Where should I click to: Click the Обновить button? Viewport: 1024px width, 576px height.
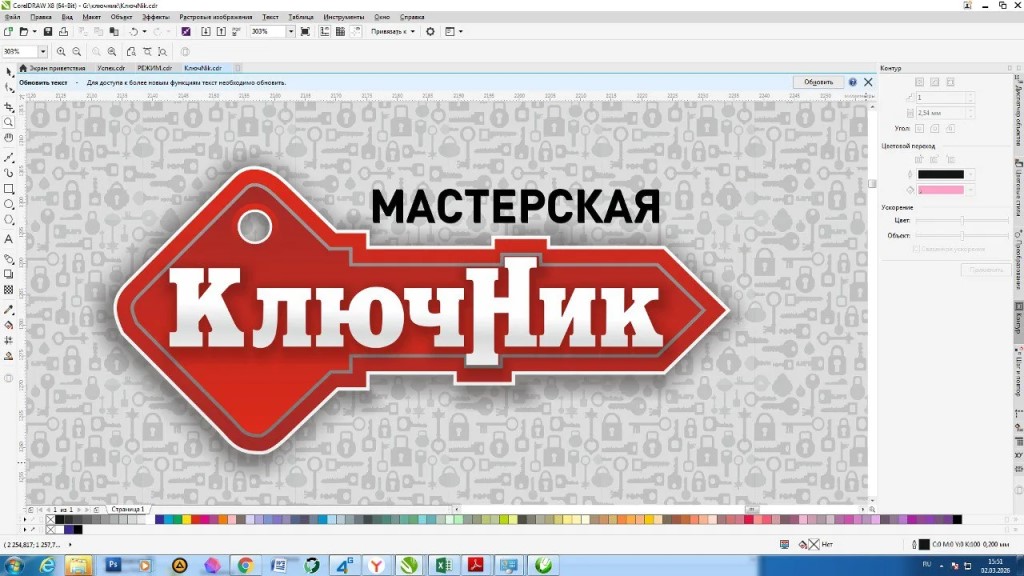click(817, 82)
